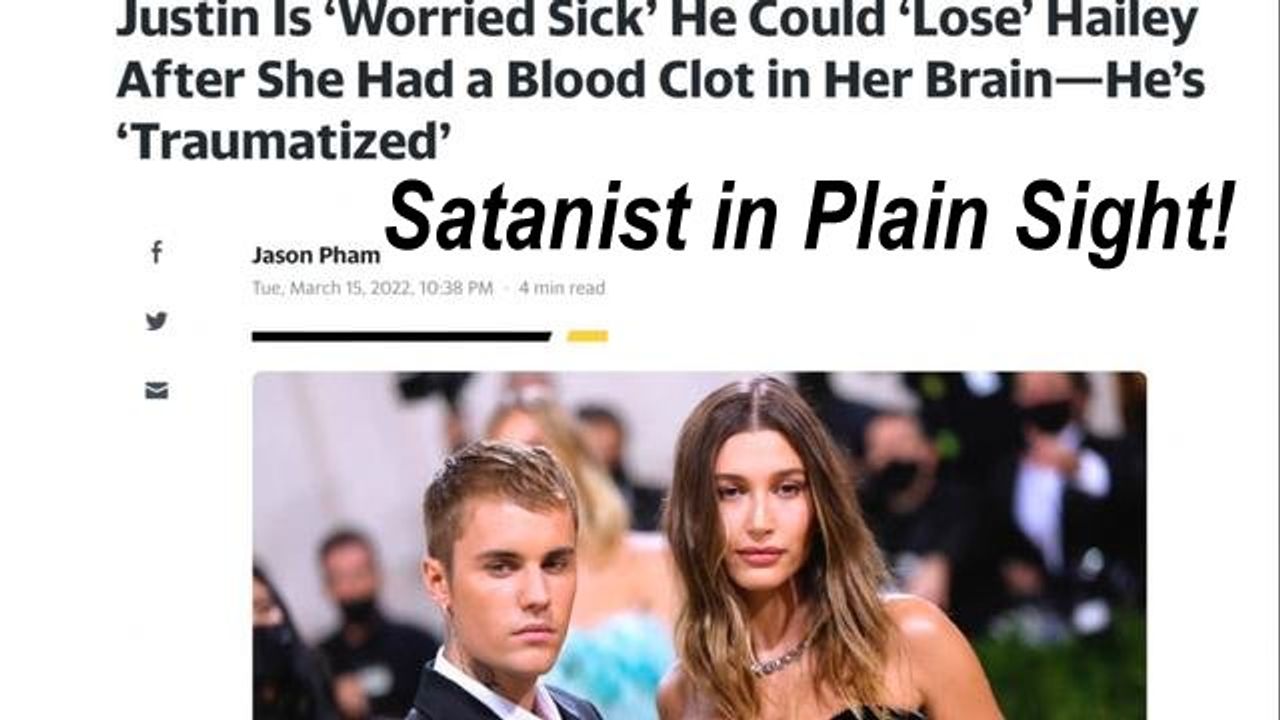Email the article using envelope icon
The width and height of the screenshot is (1280, 720).
[156, 390]
